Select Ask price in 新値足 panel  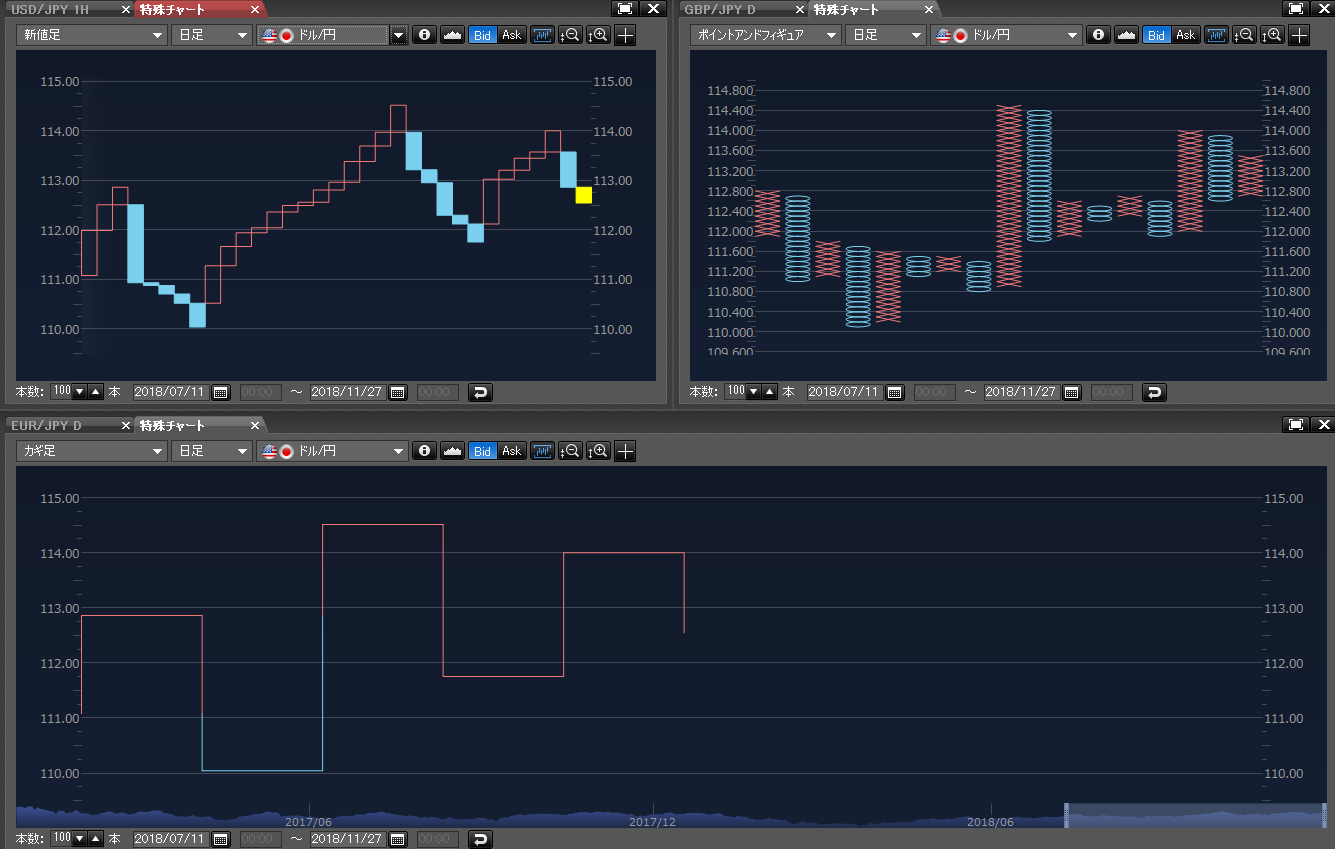coord(511,35)
